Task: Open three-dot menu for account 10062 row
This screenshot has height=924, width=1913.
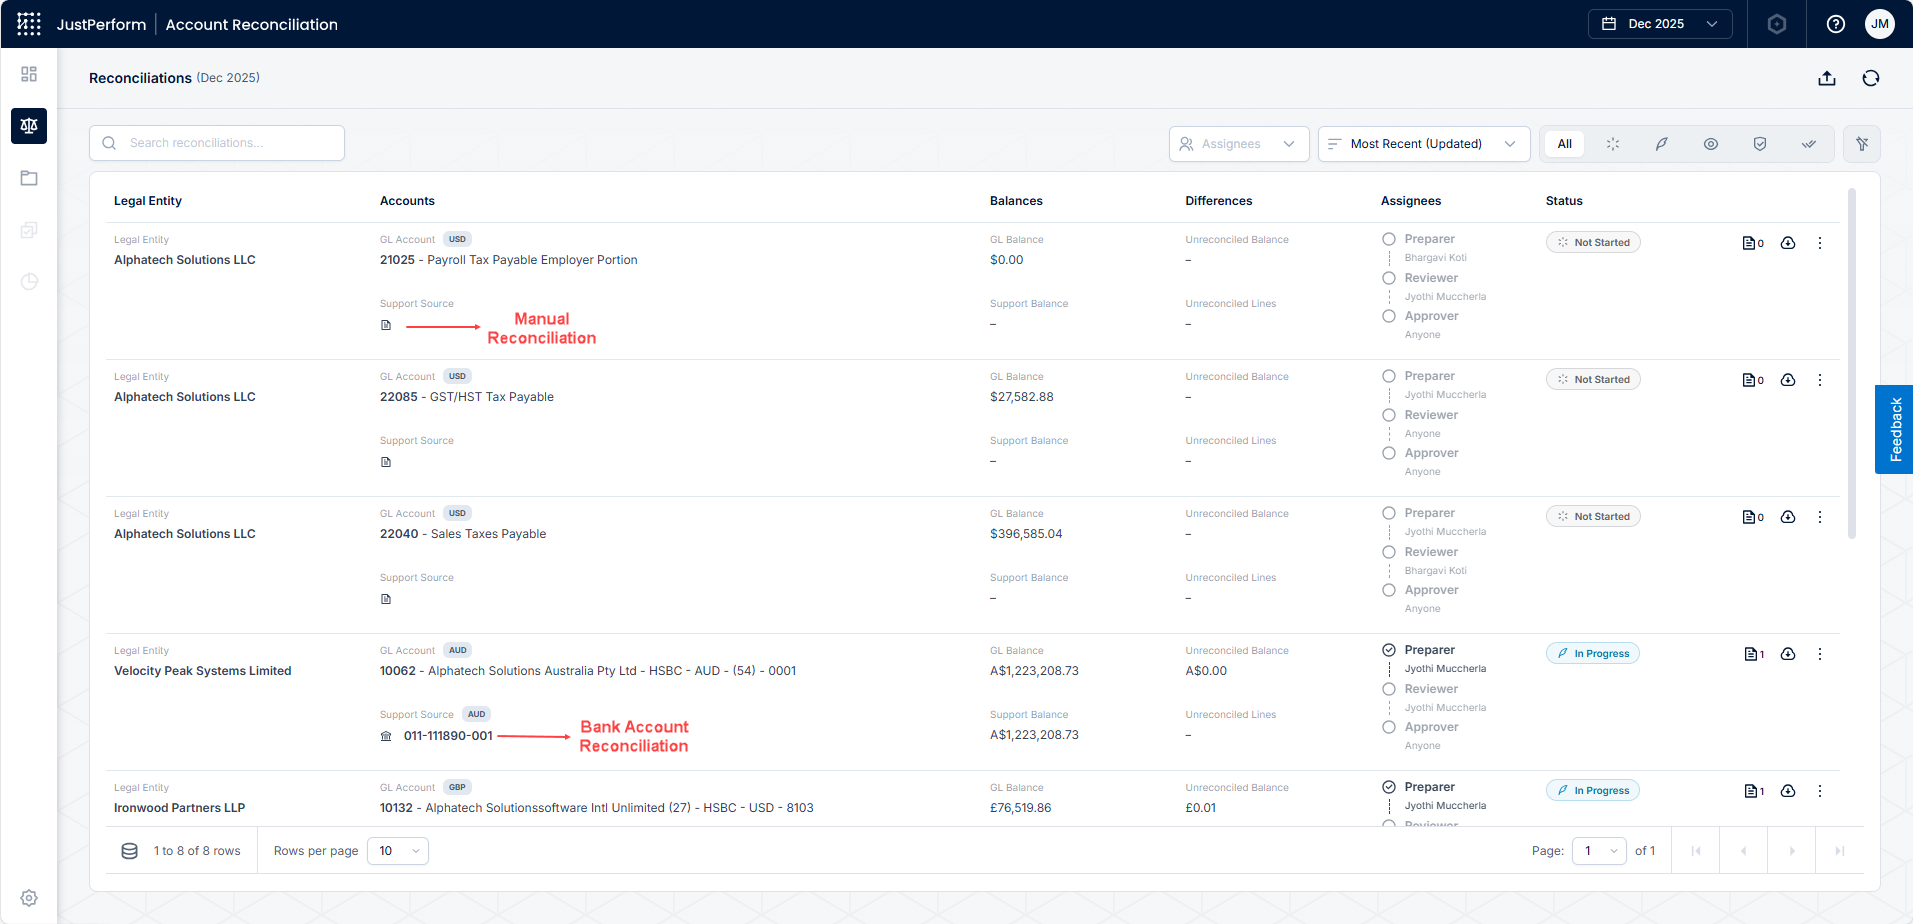Action: (1820, 654)
